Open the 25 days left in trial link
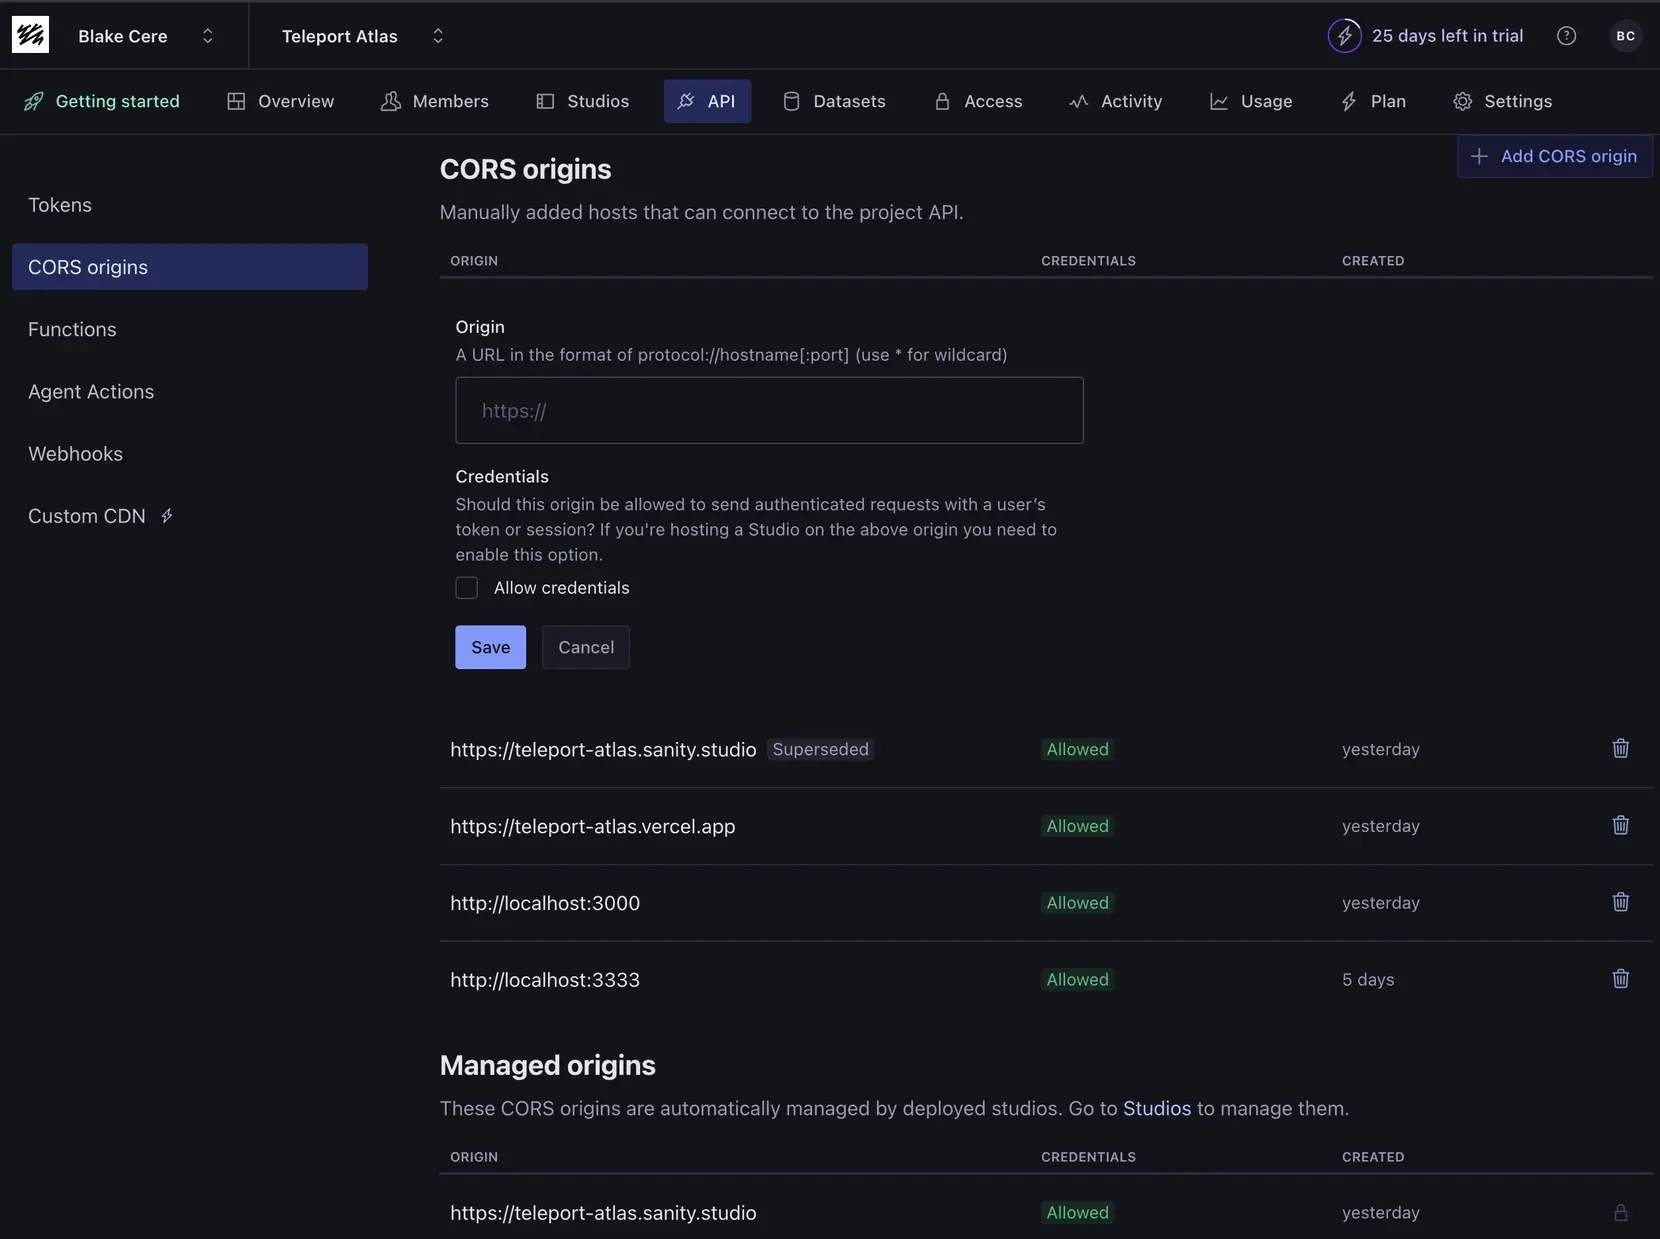The height and width of the screenshot is (1239, 1660). click(1447, 36)
